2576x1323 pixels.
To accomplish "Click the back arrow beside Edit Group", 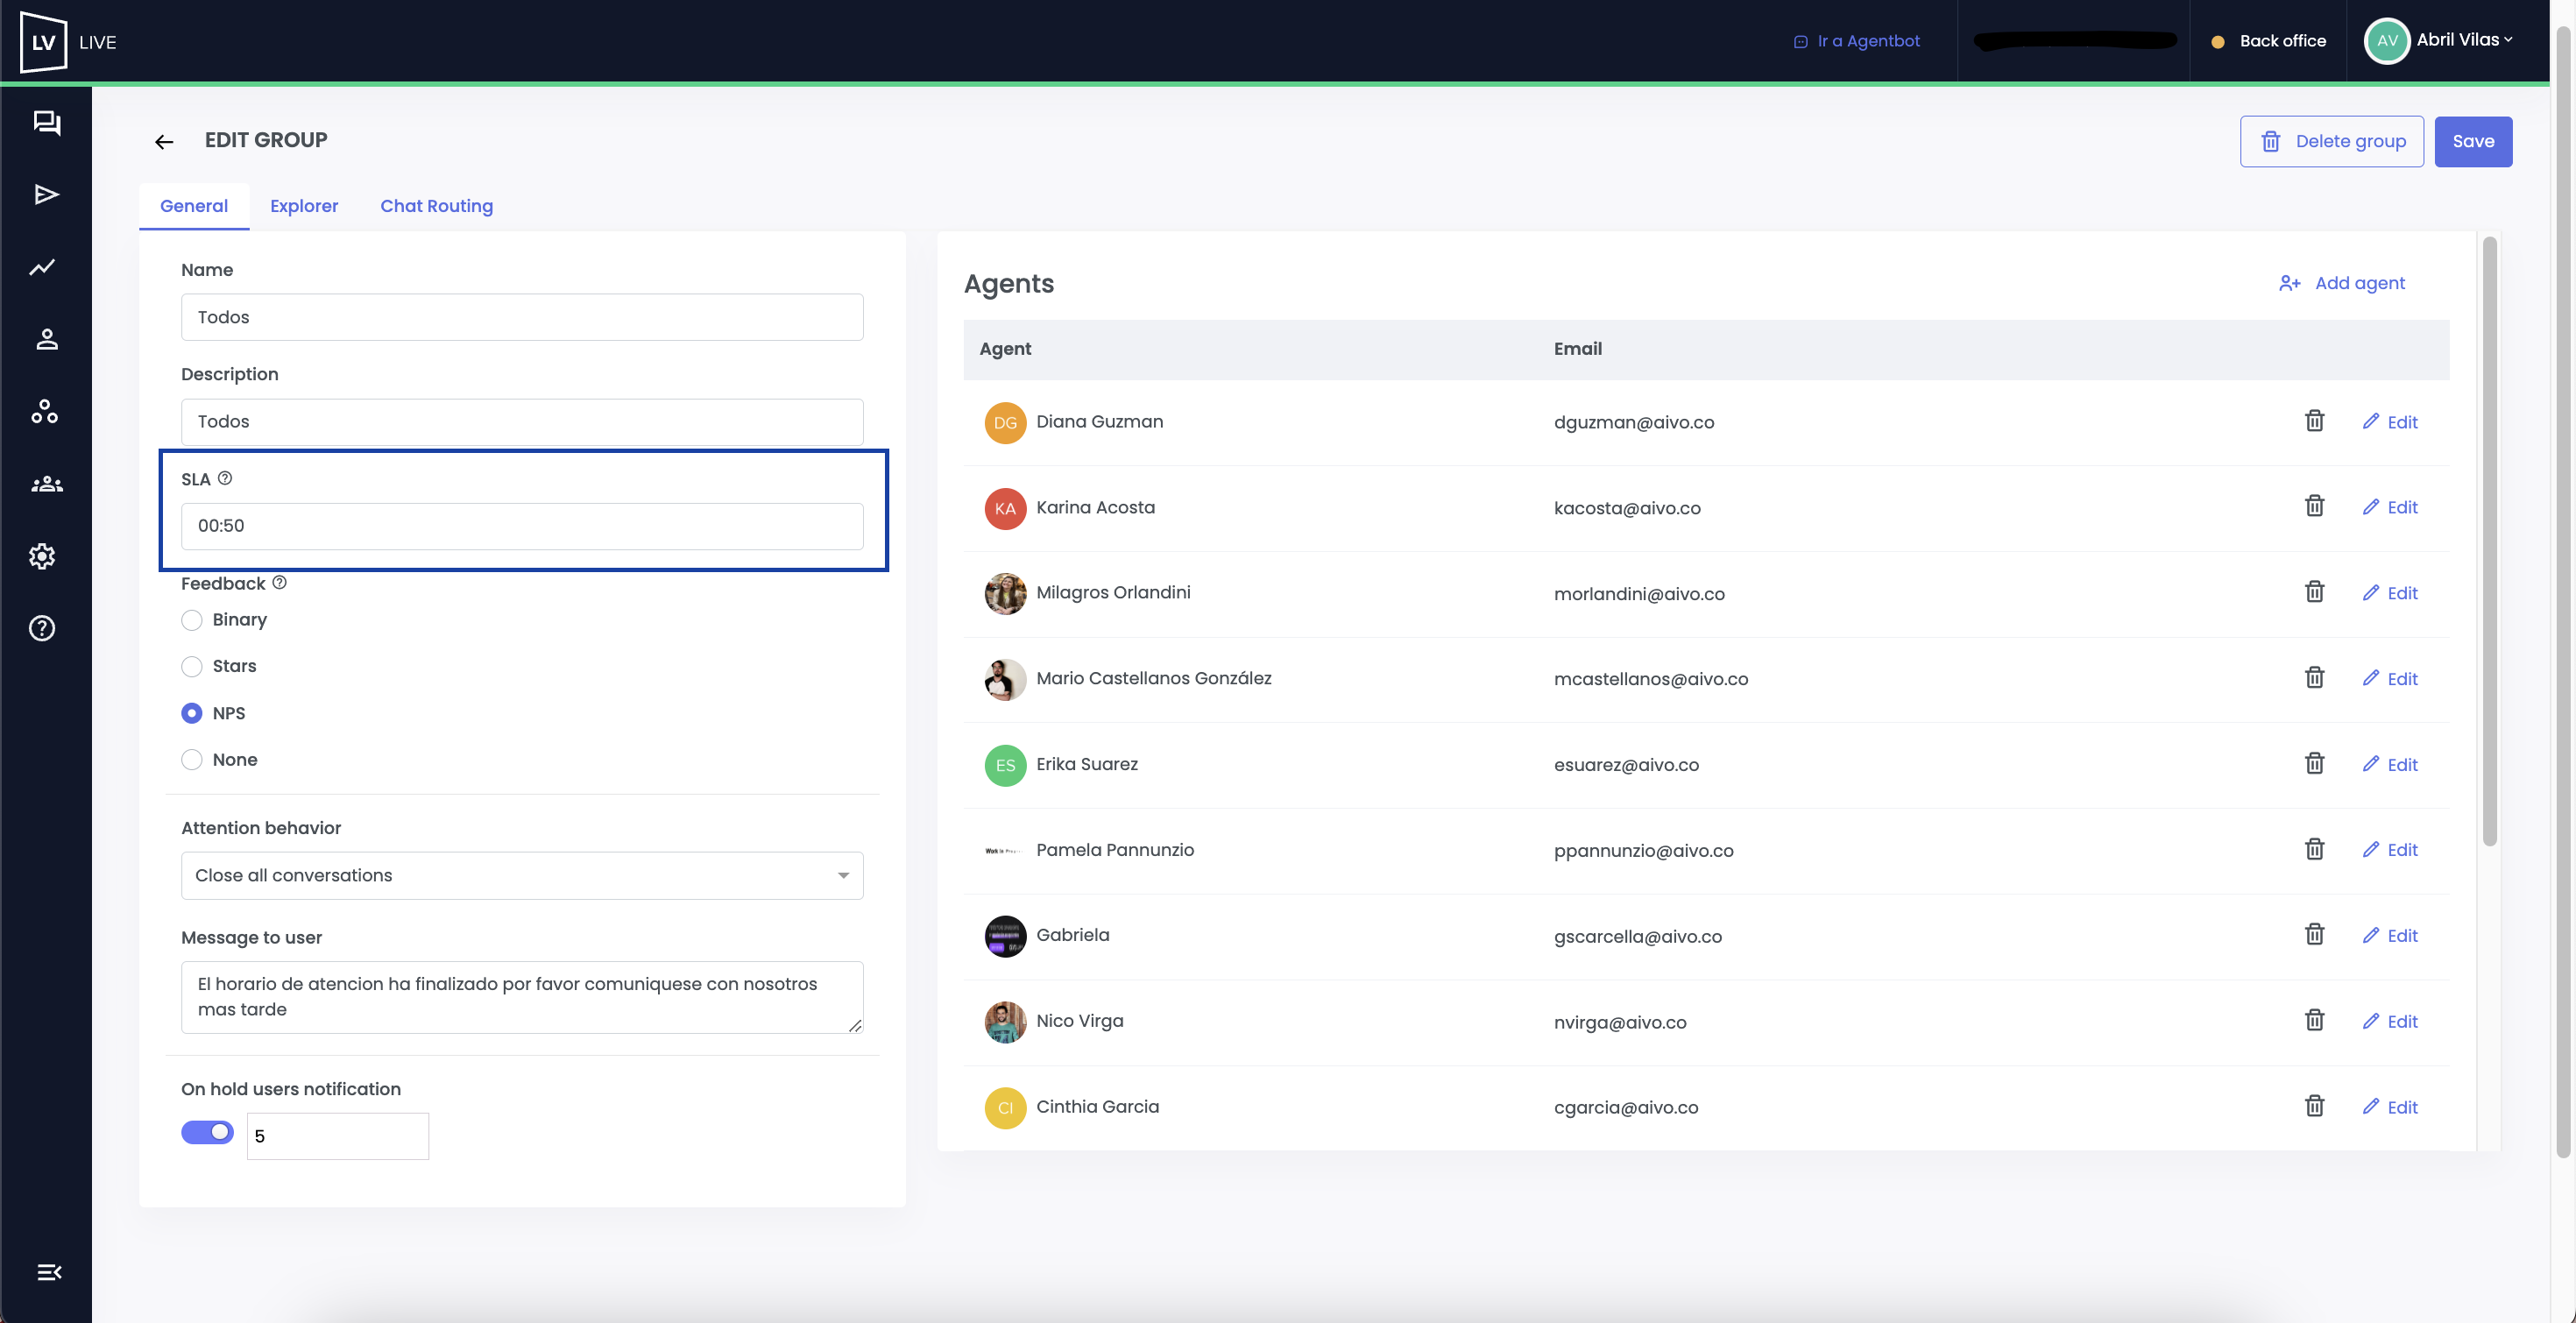I will pos(164,142).
